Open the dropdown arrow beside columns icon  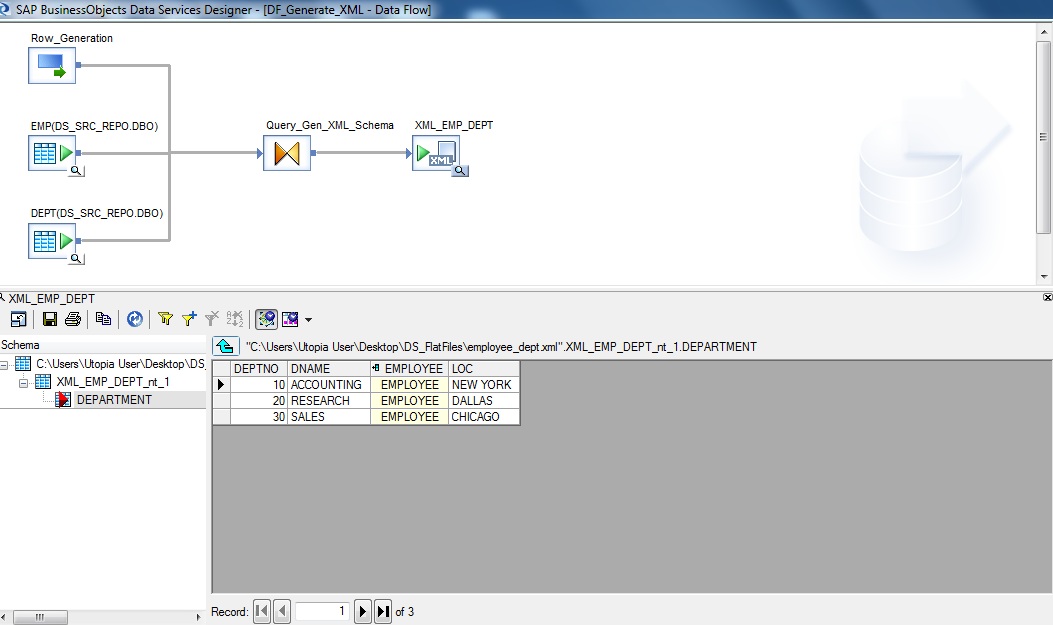[308, 320]
